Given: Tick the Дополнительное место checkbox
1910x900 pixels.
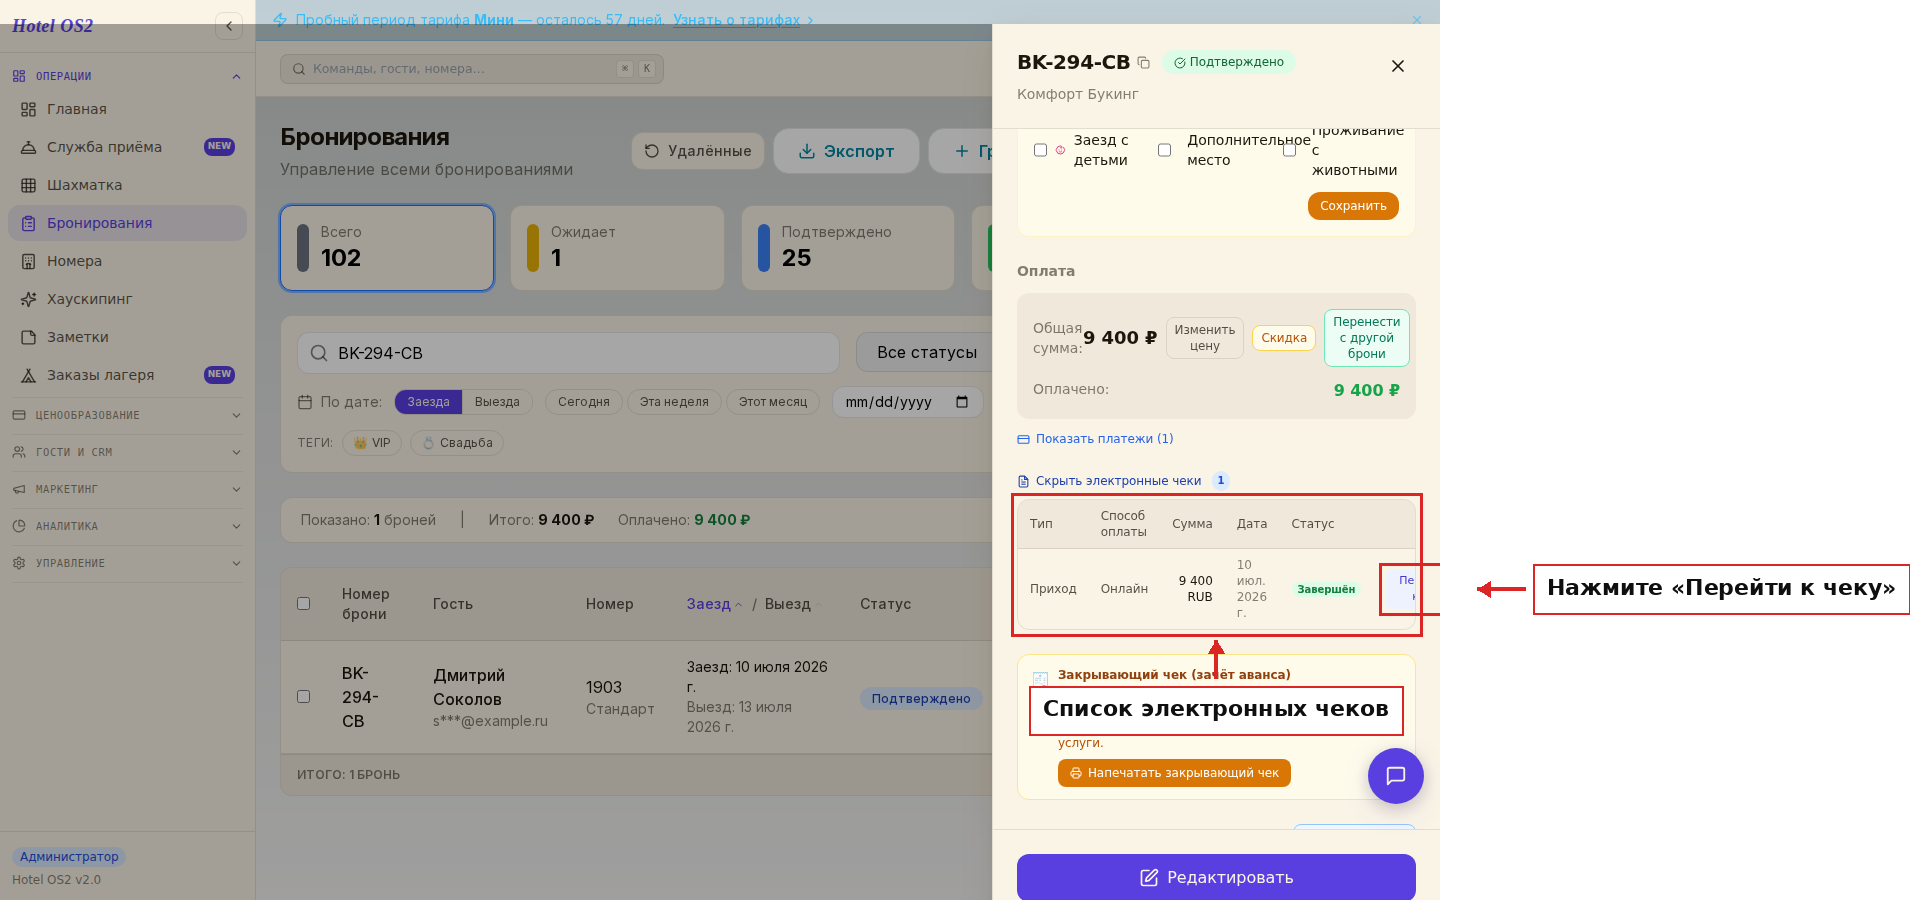Looking at the screenshot, I should point(1164,150).
